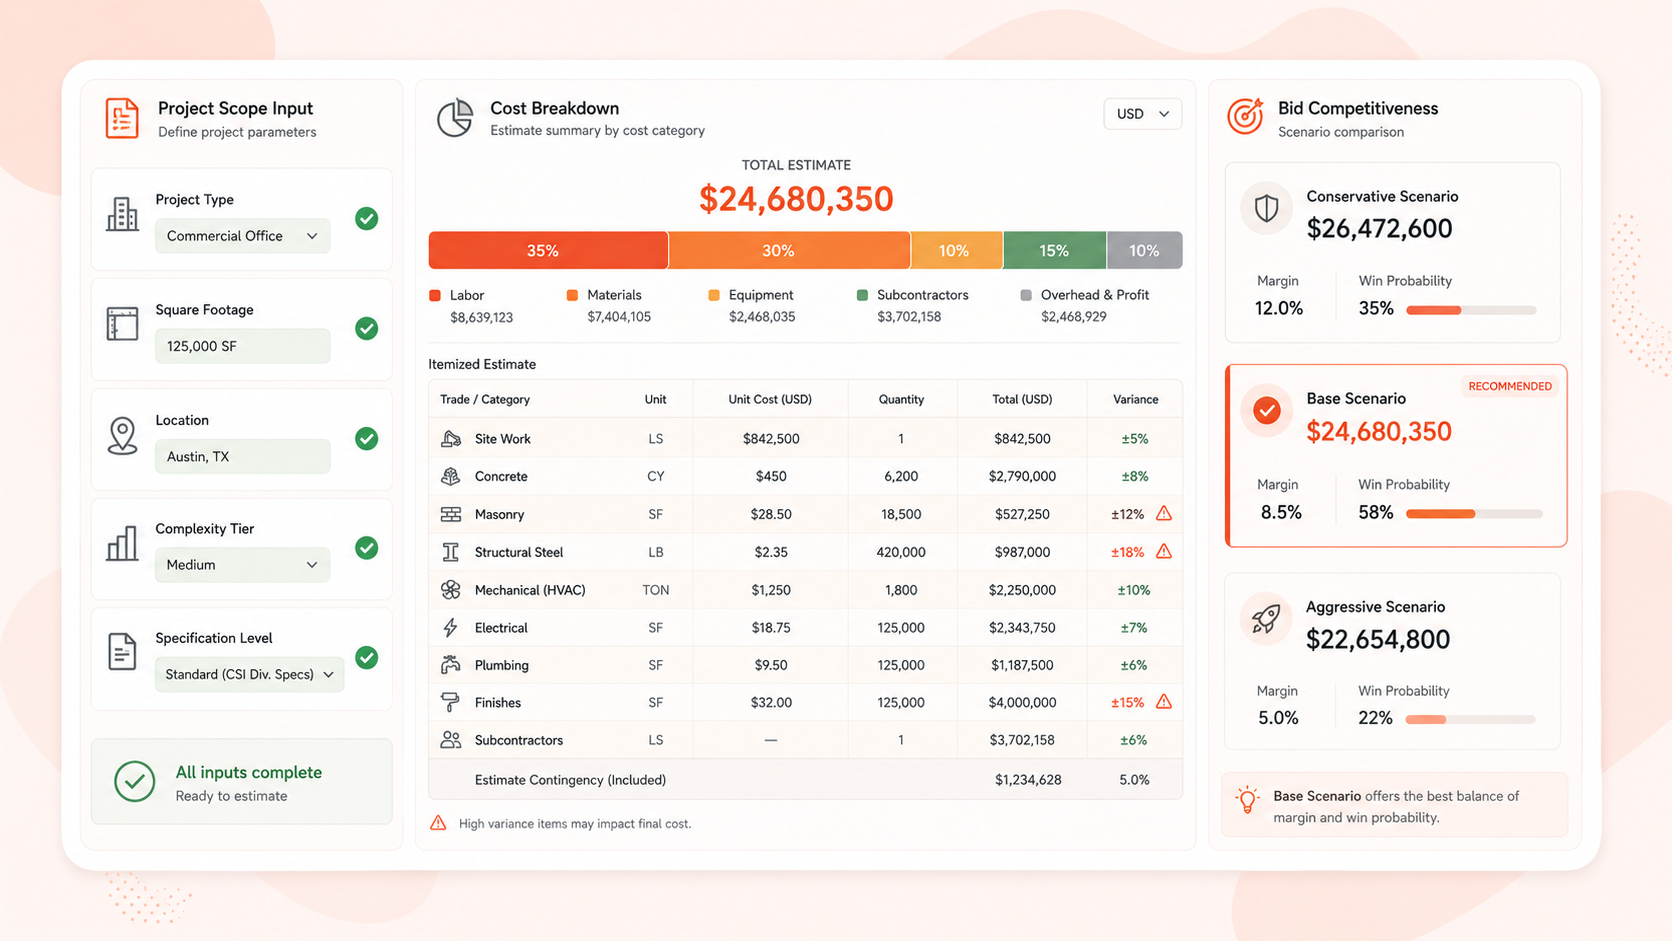Click the 125,000 SF input field
Viewport: 1672px width, 941px height.
pos(242,346)
